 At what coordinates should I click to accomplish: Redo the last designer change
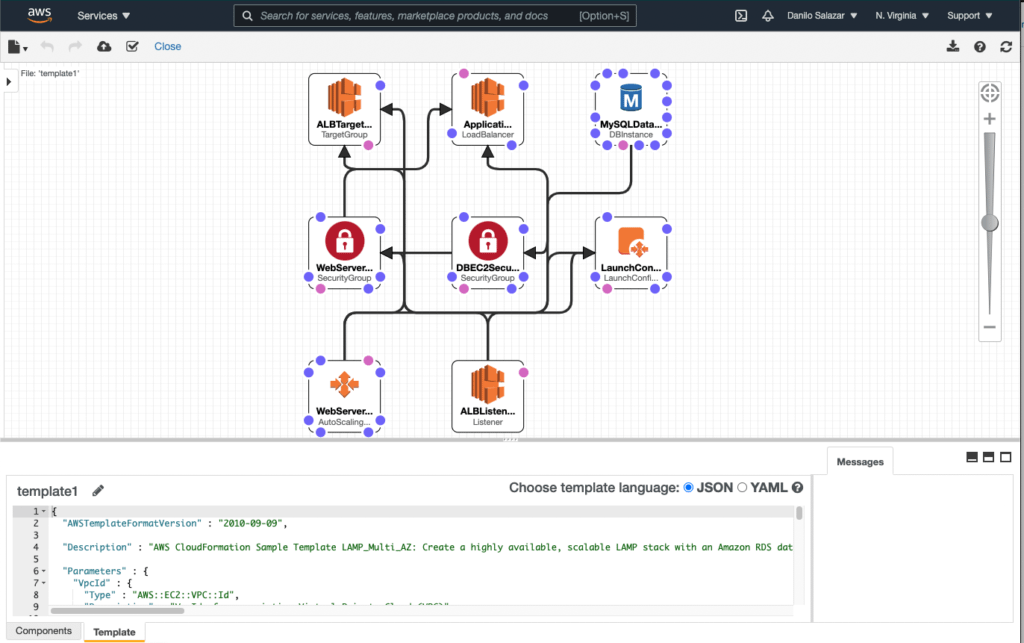click(x=75, y=46)
